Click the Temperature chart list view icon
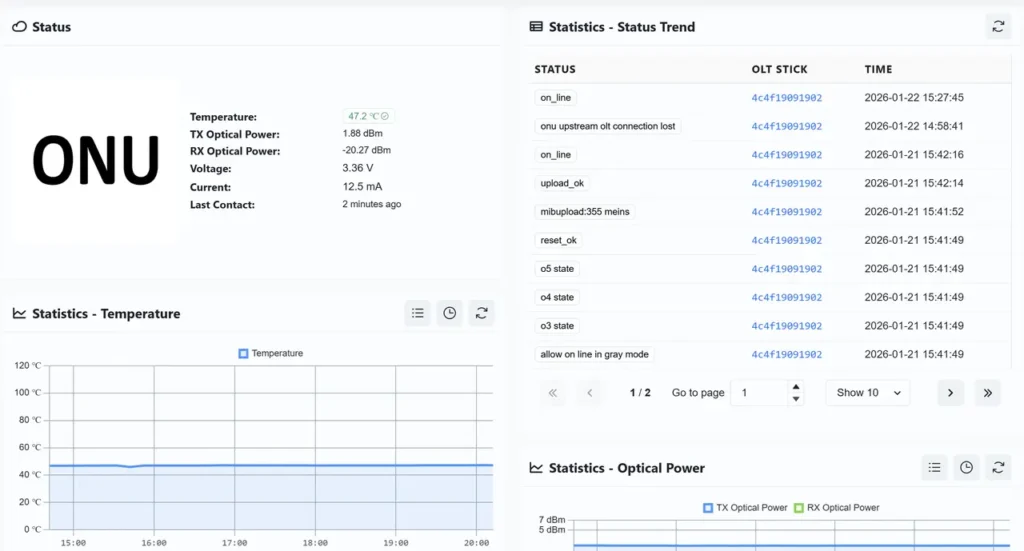 [x=418, y=313]
